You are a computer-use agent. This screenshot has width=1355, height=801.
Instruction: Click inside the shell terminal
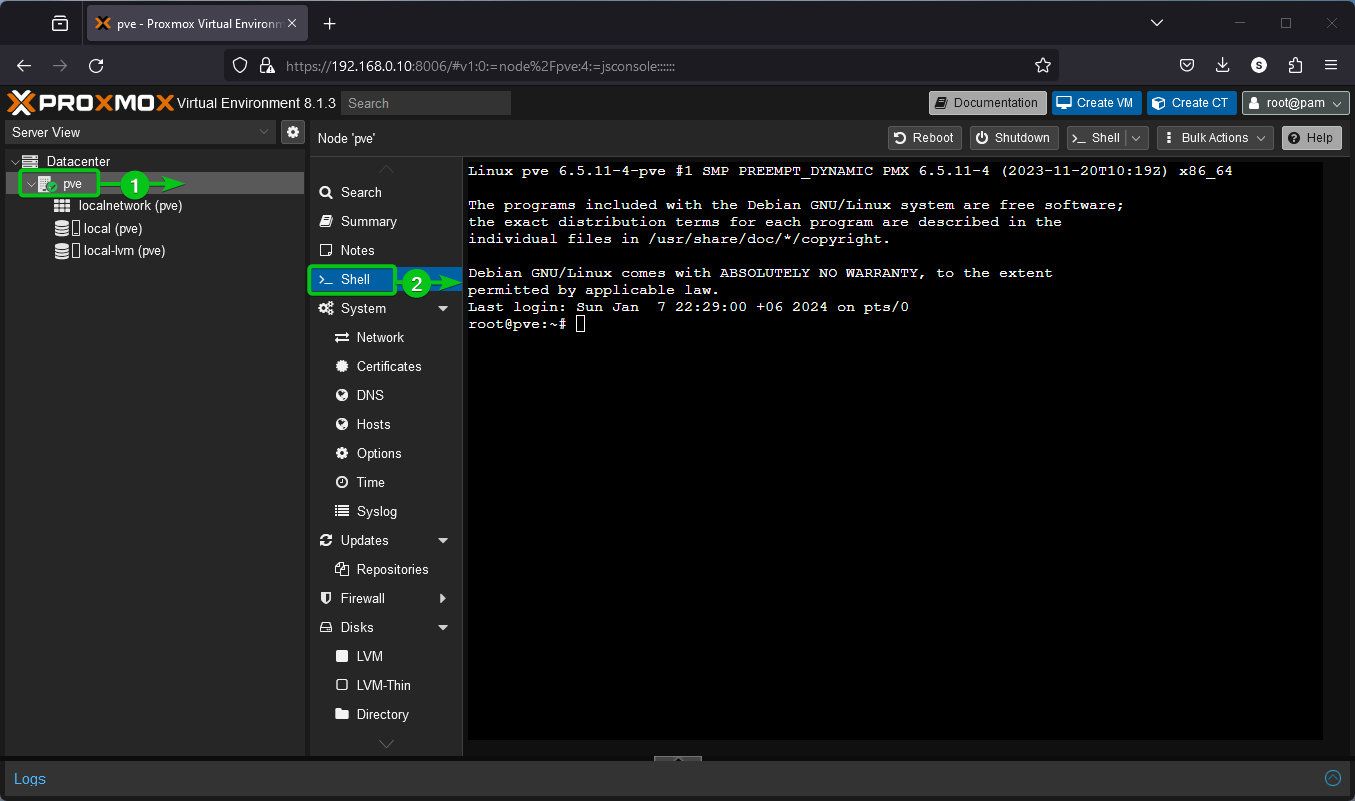pyautogui.click(x=895, y=450)
